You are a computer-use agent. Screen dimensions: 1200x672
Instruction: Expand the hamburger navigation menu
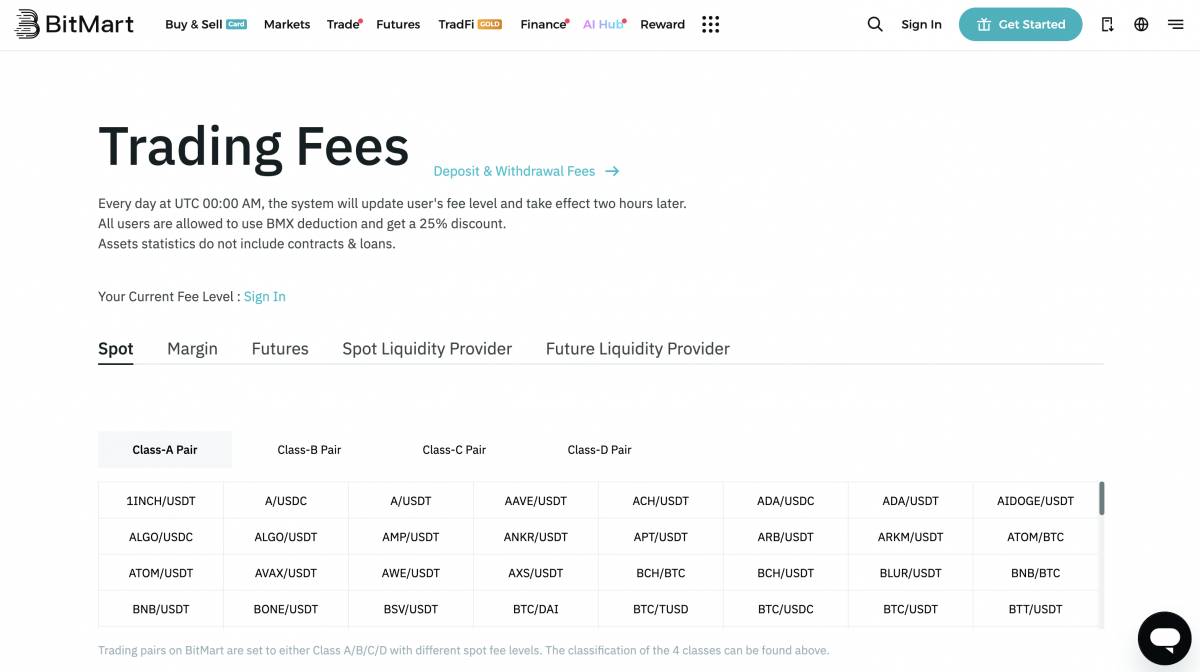1175,24
